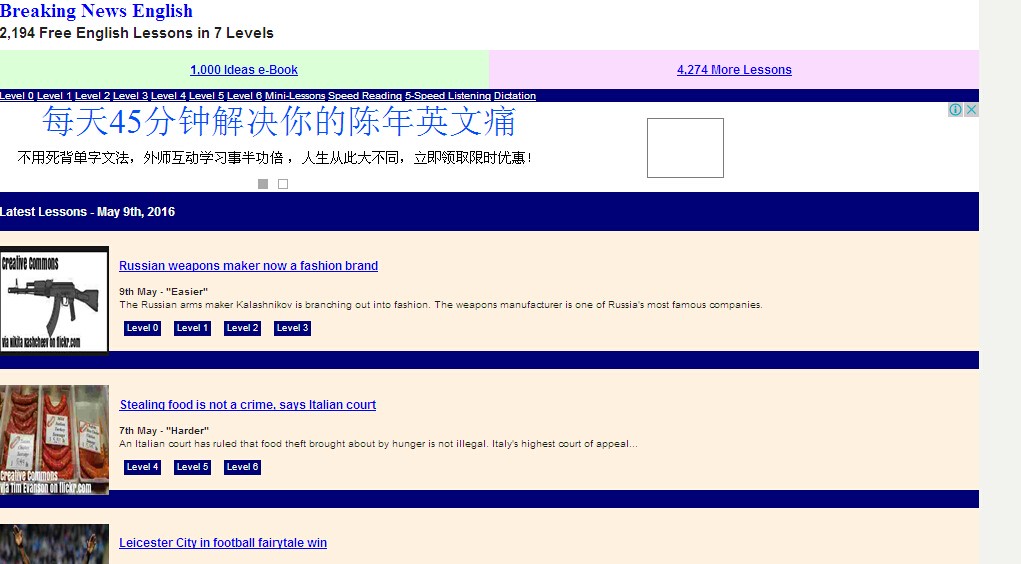The width and height of the screenshot is (1021, 564).
Task: Choose Level 5 button for the Italian court lesson
Action: pos(192,467)
